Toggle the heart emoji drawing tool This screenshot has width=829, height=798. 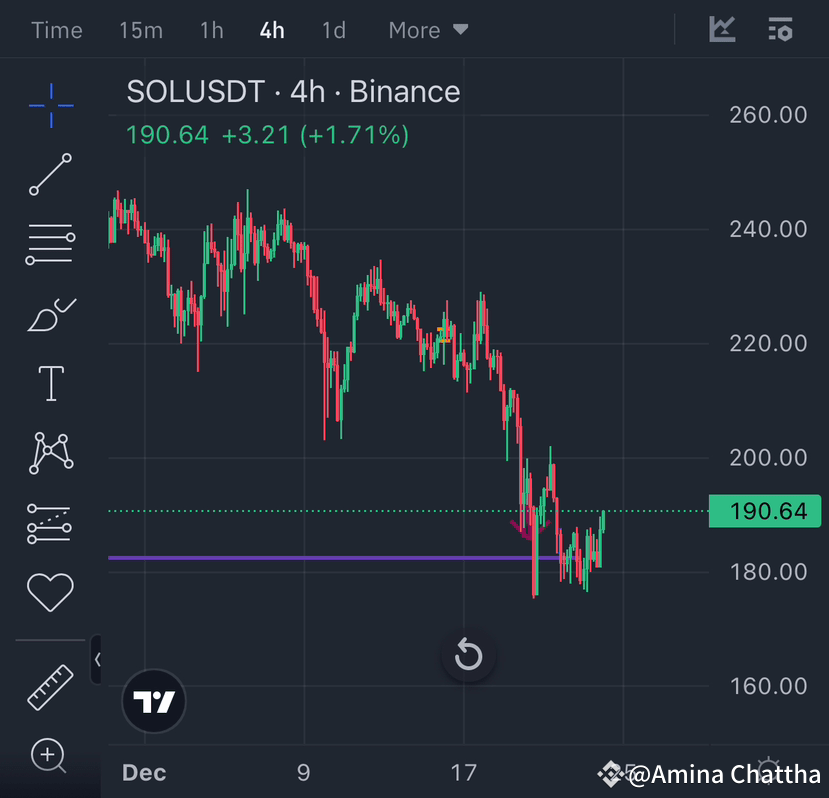pos(50,592)
